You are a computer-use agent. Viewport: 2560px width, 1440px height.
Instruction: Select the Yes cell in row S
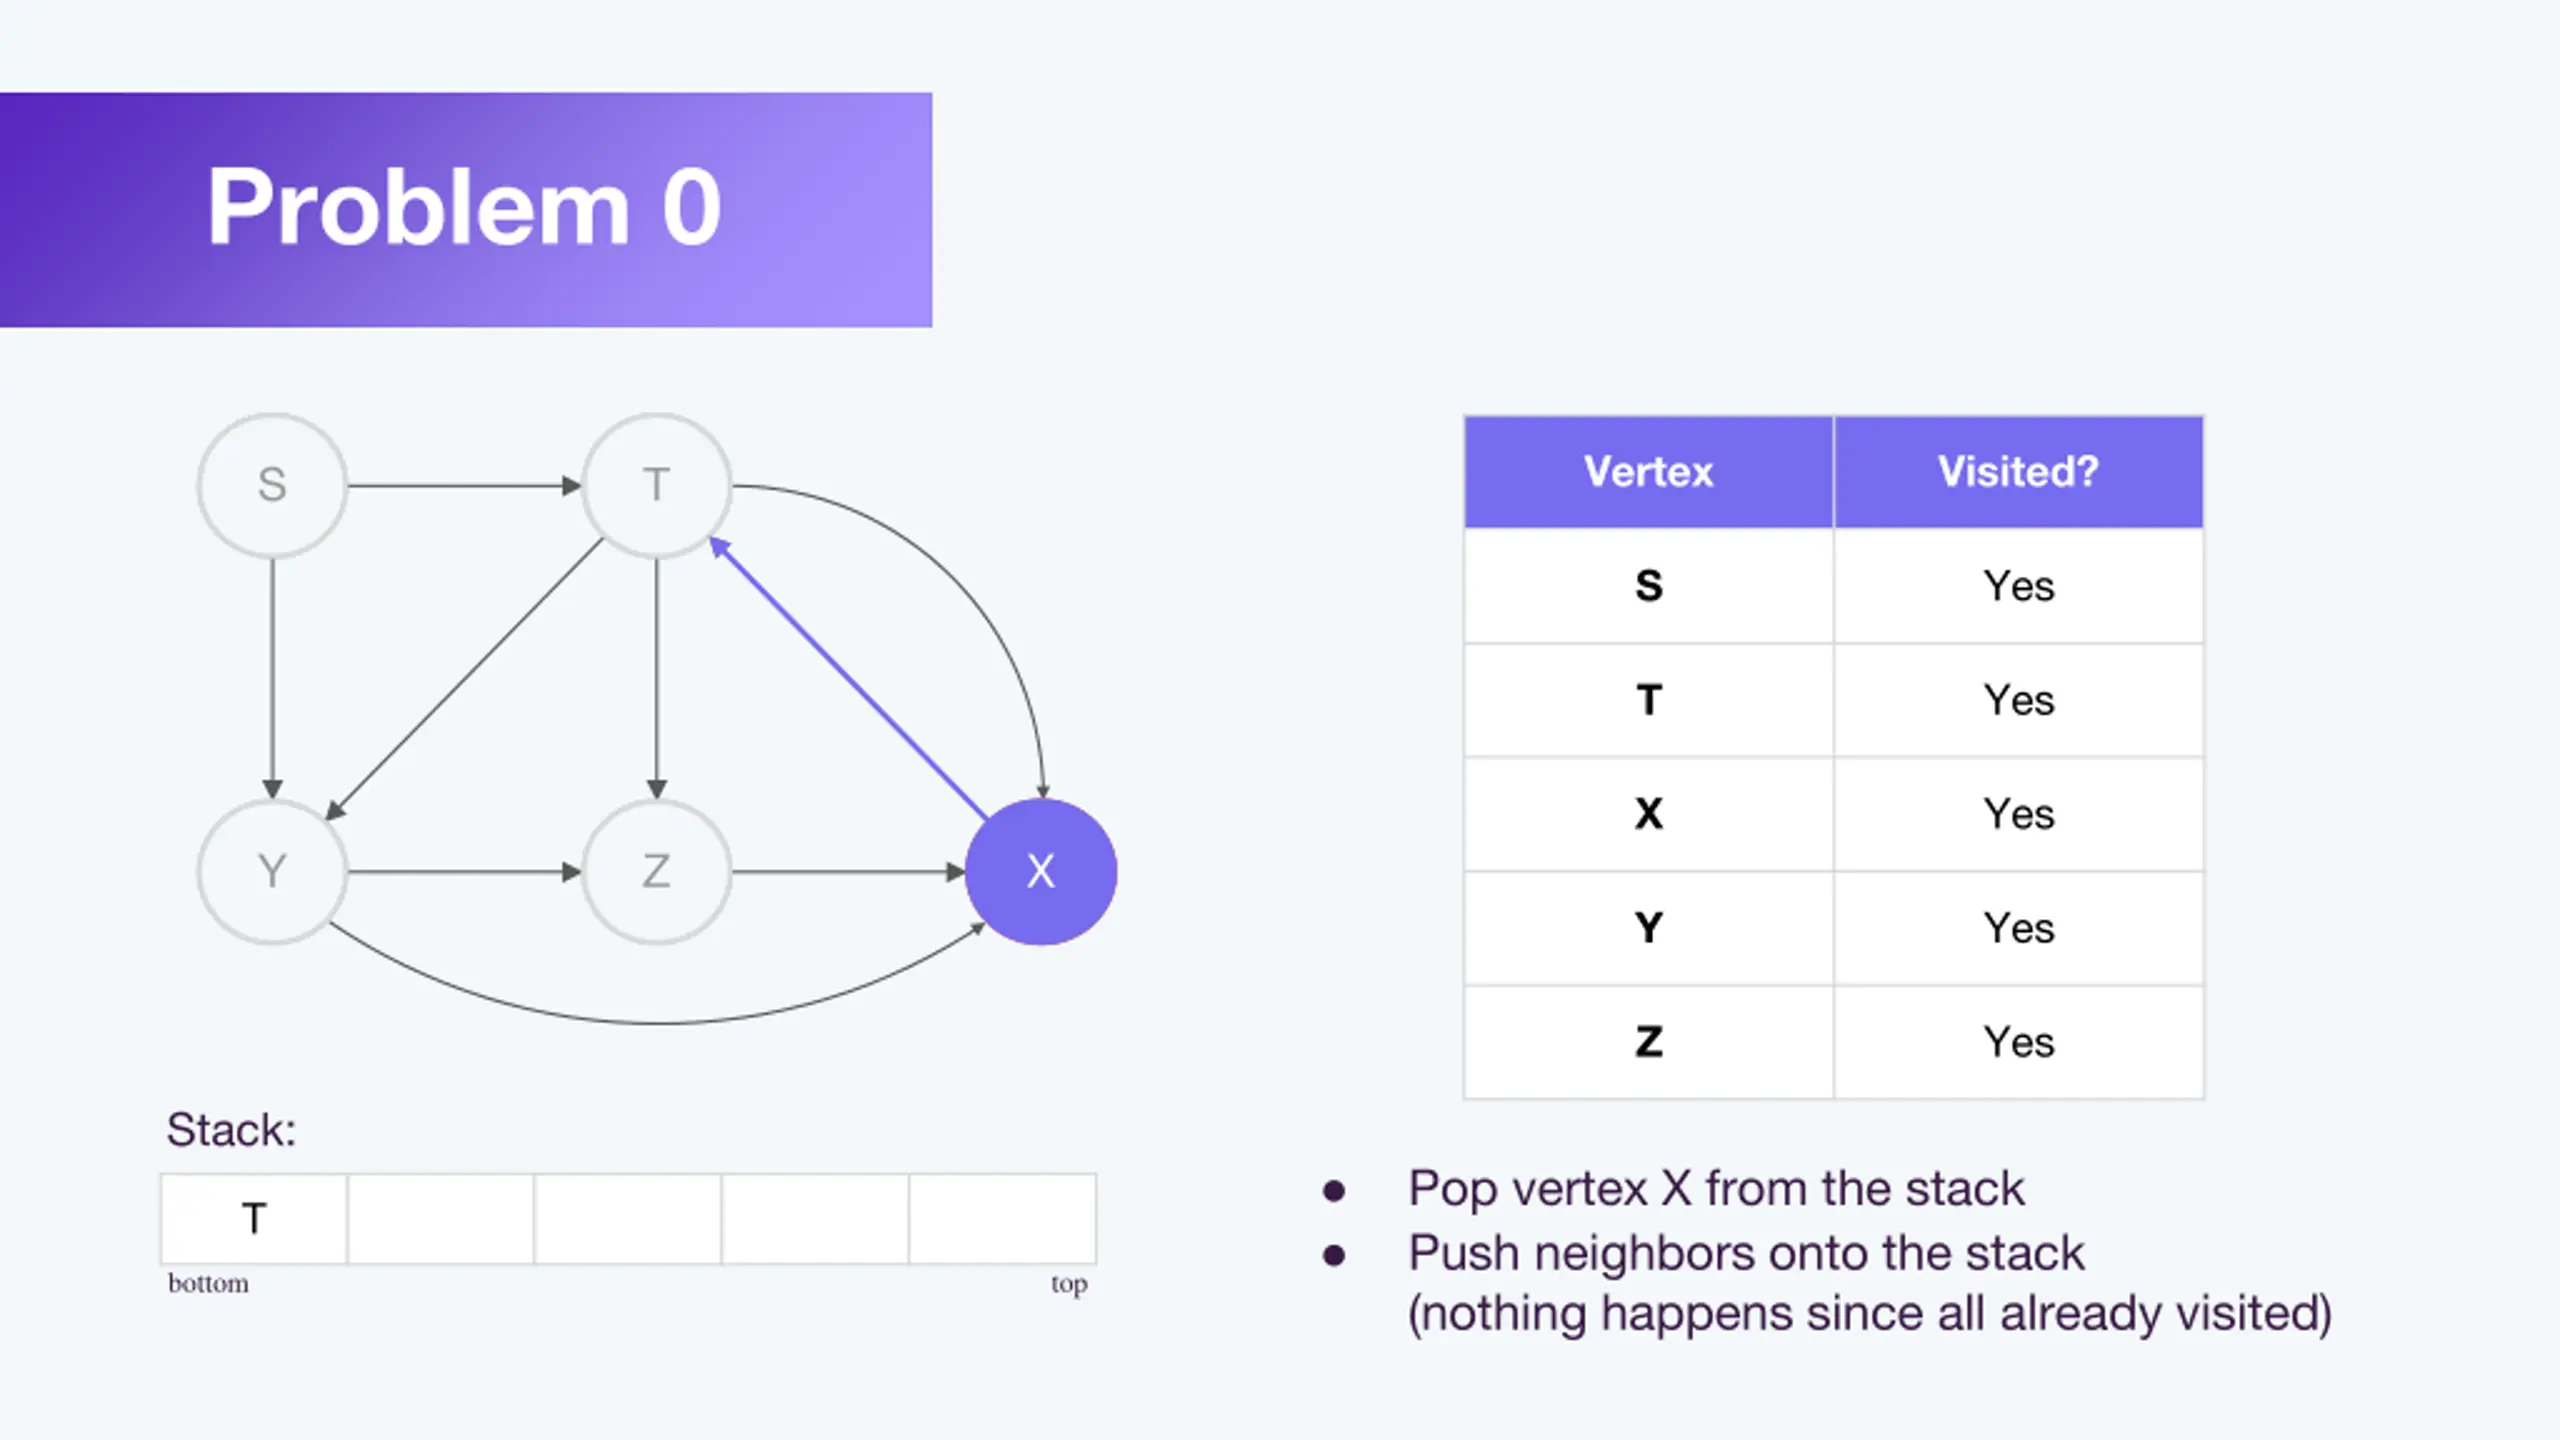[x=2019, y=586]
